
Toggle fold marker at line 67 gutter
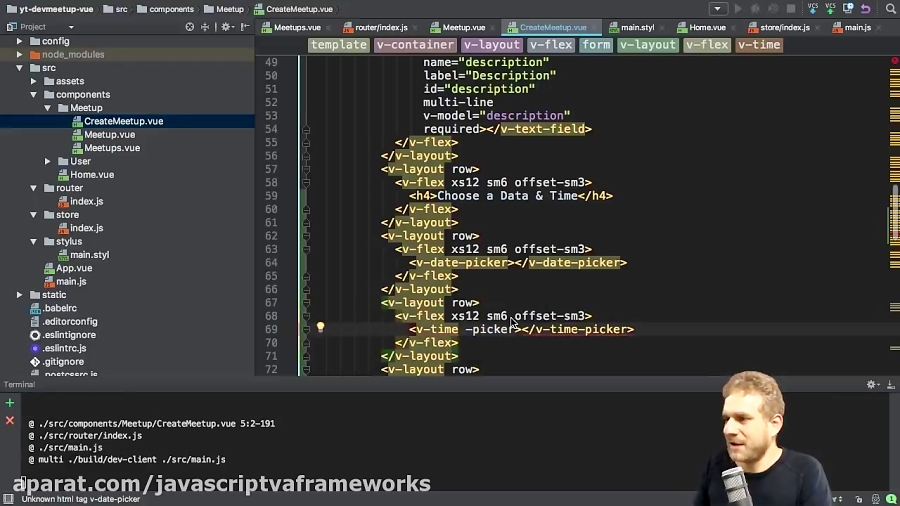click(x=306, y=303)
